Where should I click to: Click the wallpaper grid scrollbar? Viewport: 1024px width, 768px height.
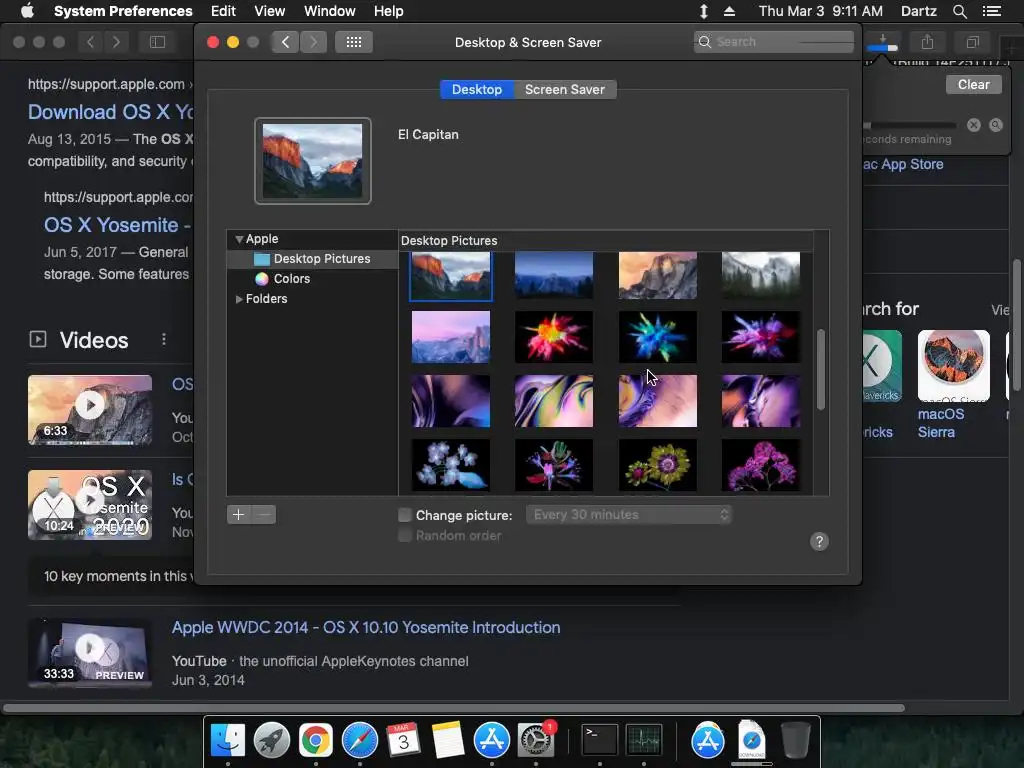(x=821, y=370)
